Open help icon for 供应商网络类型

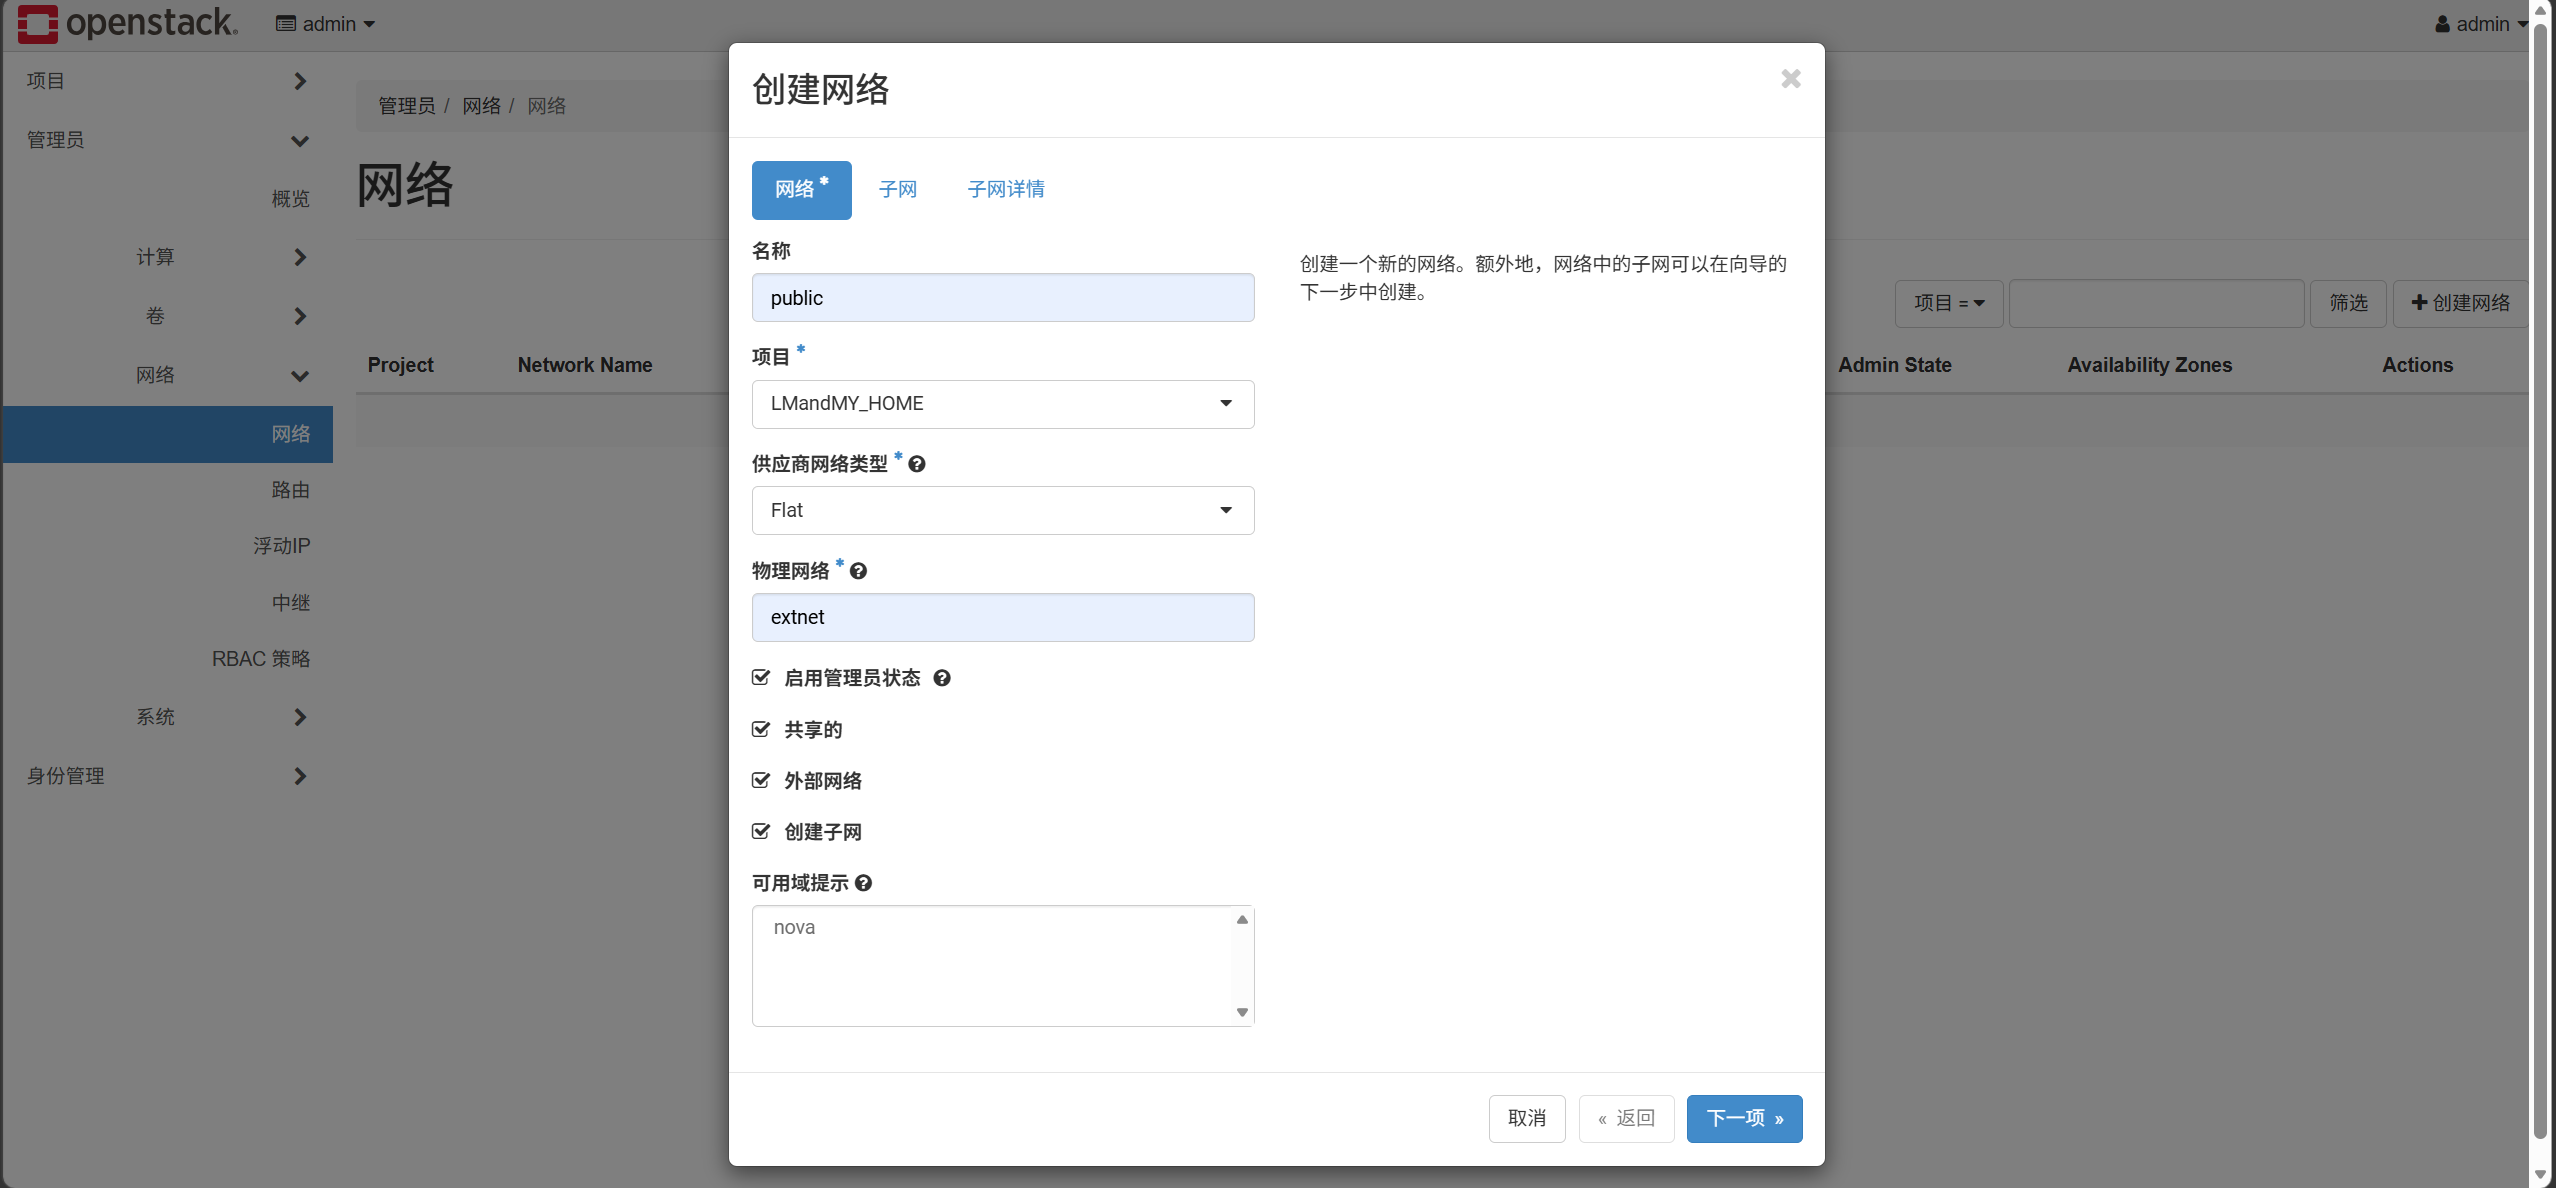pyautogui.click(x=917, y=464)
